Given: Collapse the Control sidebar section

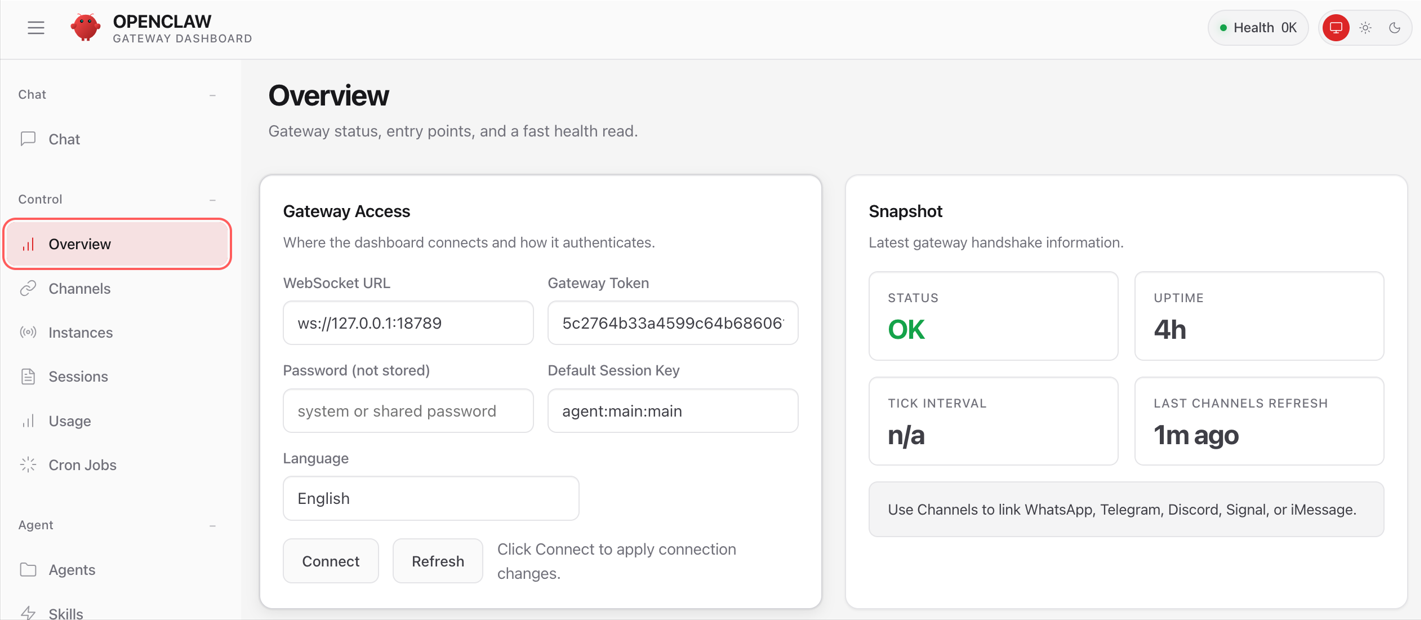Looking at the screenshot, I should pyautogui.click(x=213, y=200).
